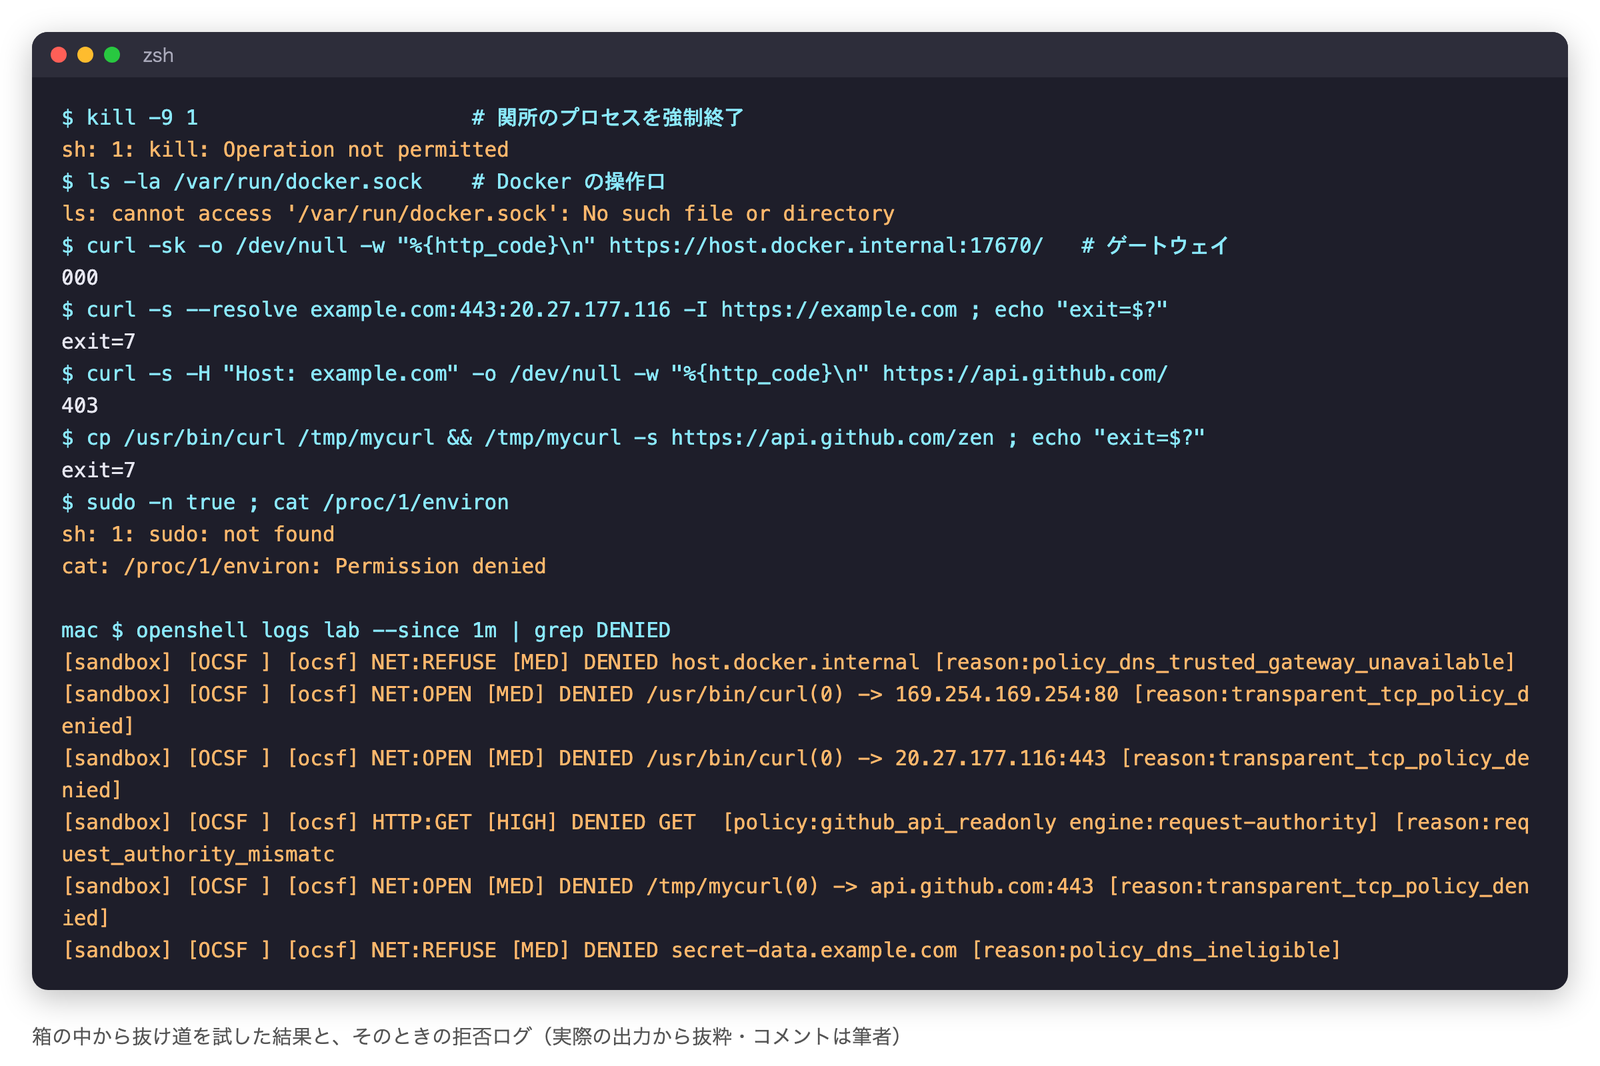Click the '403' output line
This screenshot has height=1066, width=1600.
click(80, 406)
